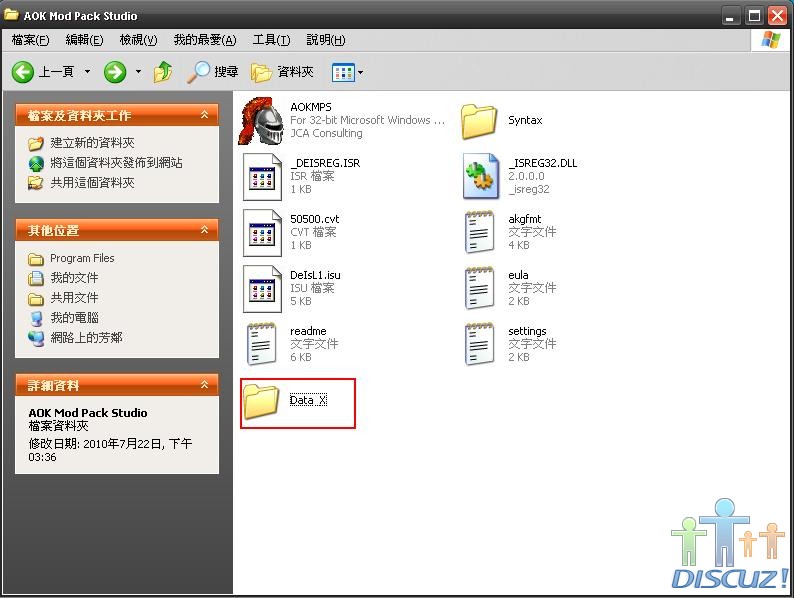
Task: Go up one folder level icon
Action: point(163,72)
